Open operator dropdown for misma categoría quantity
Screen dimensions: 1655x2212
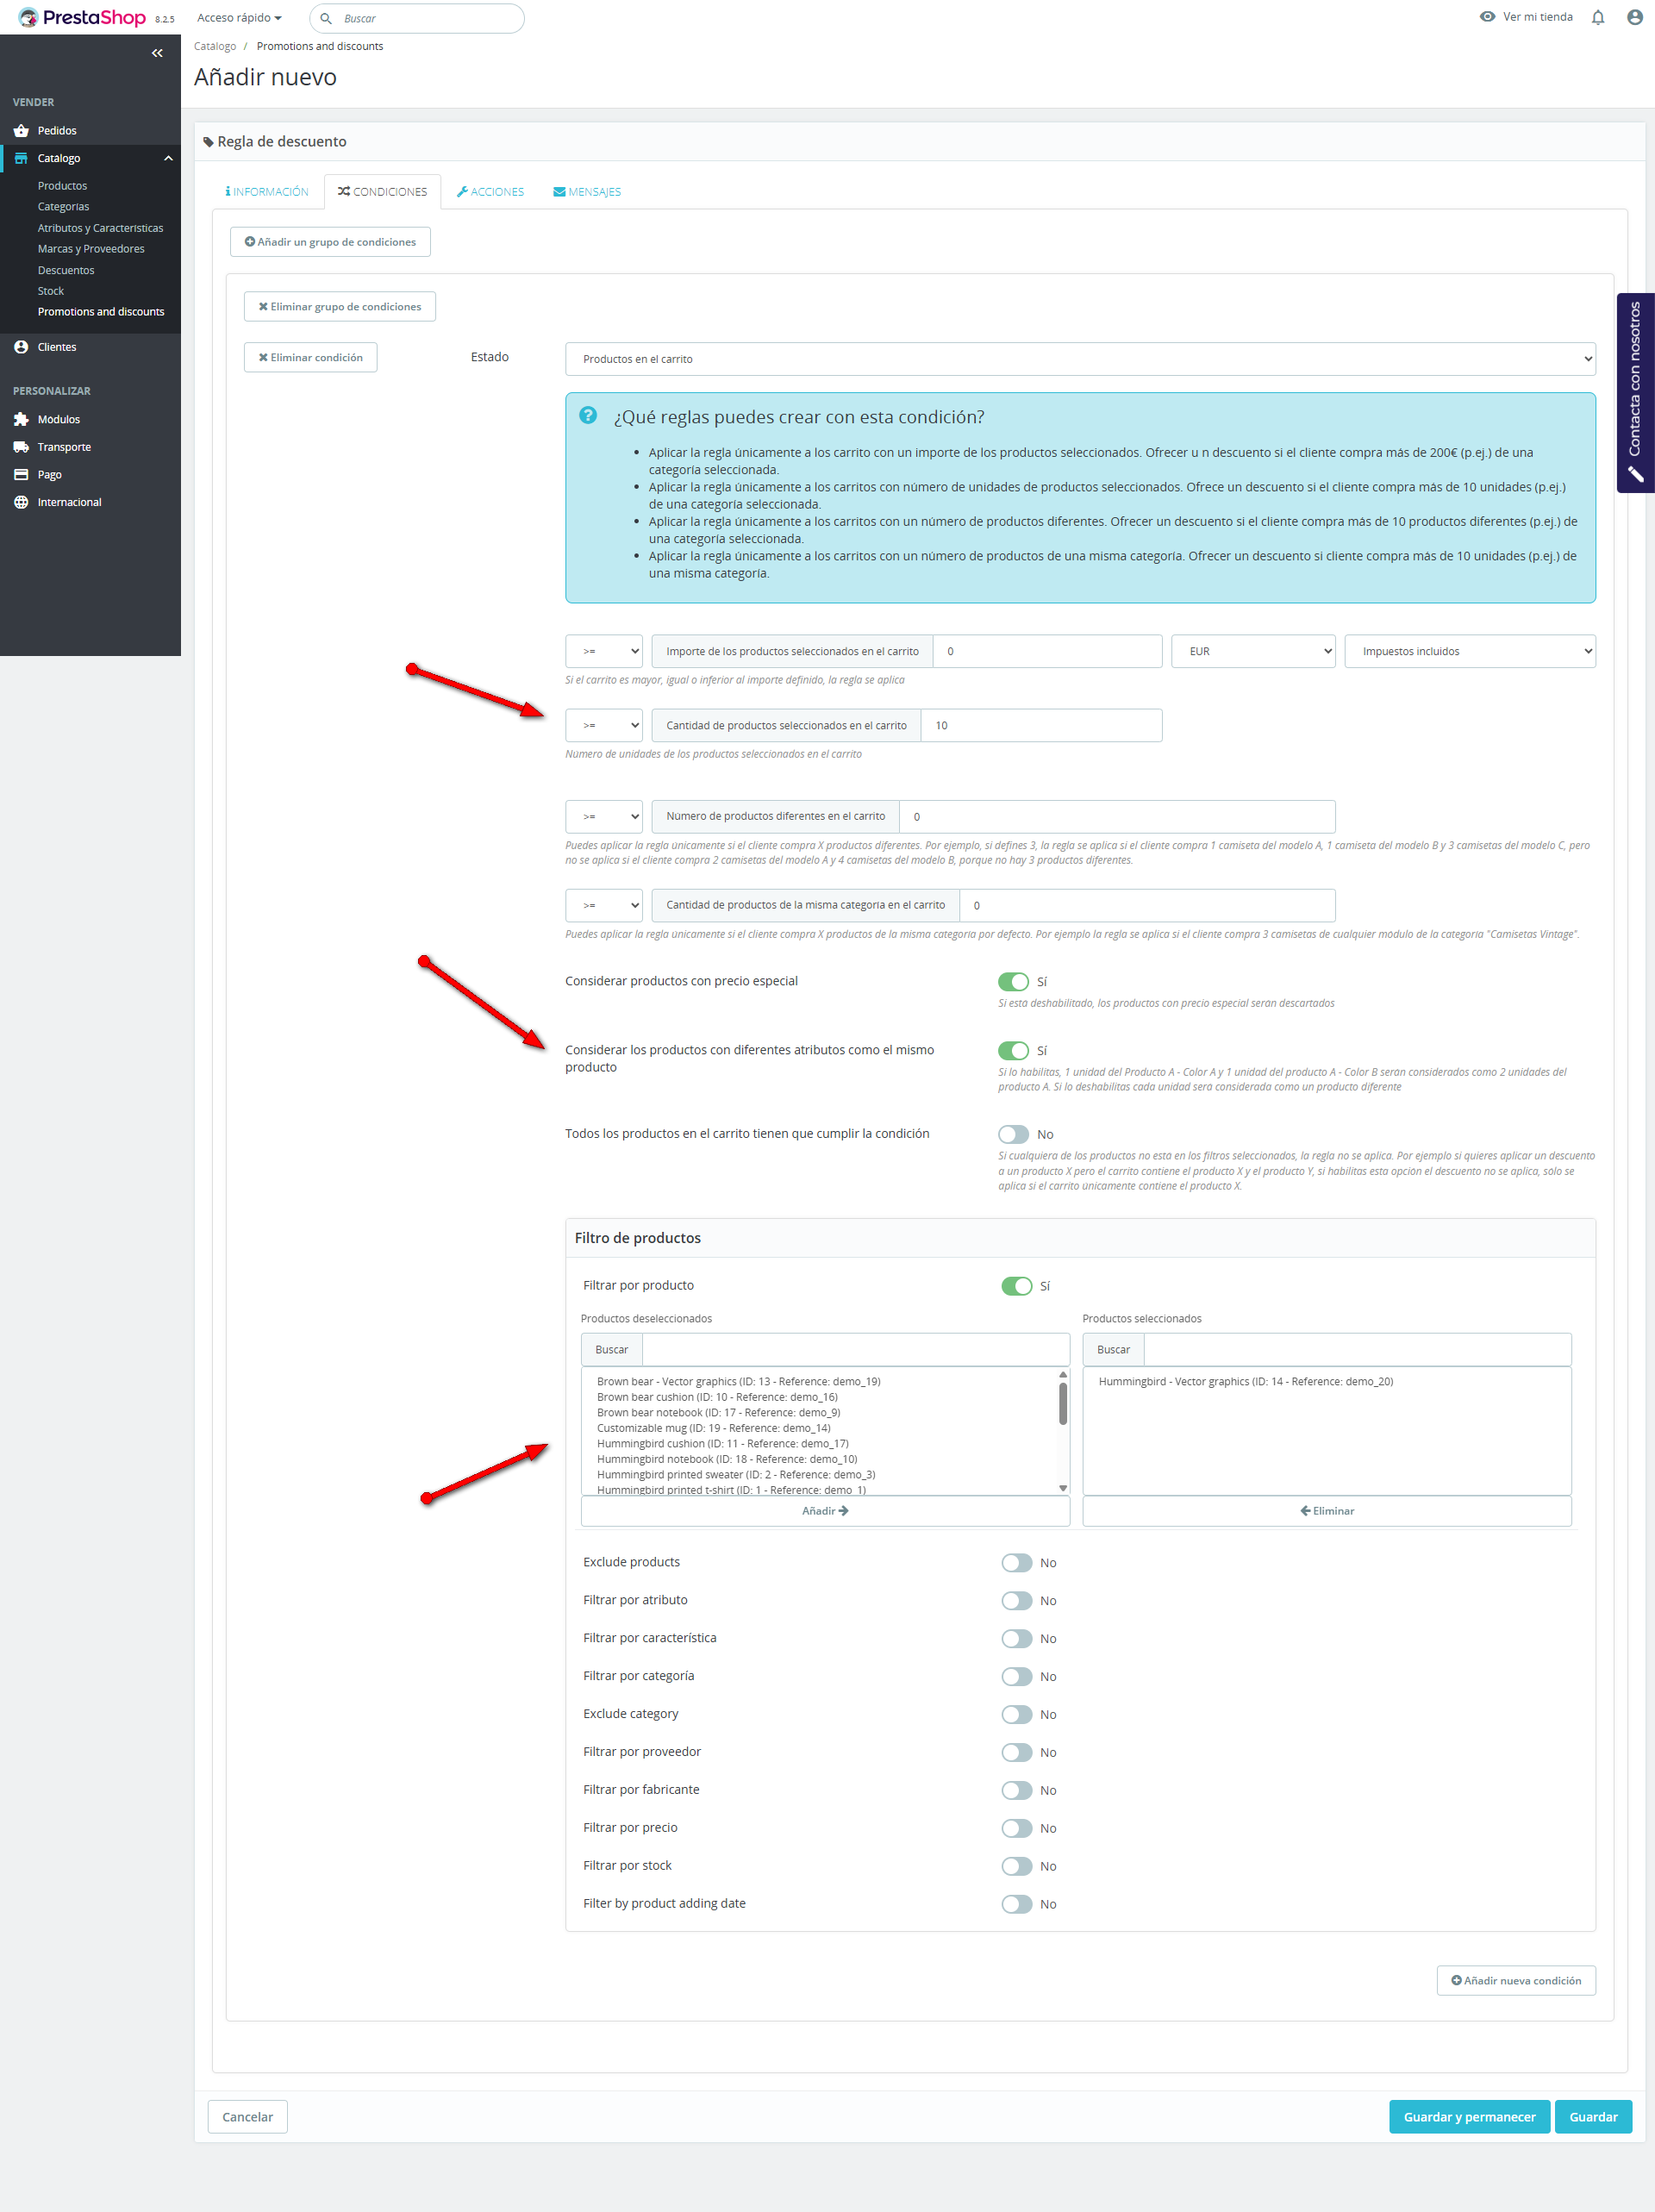coord(603,906)
